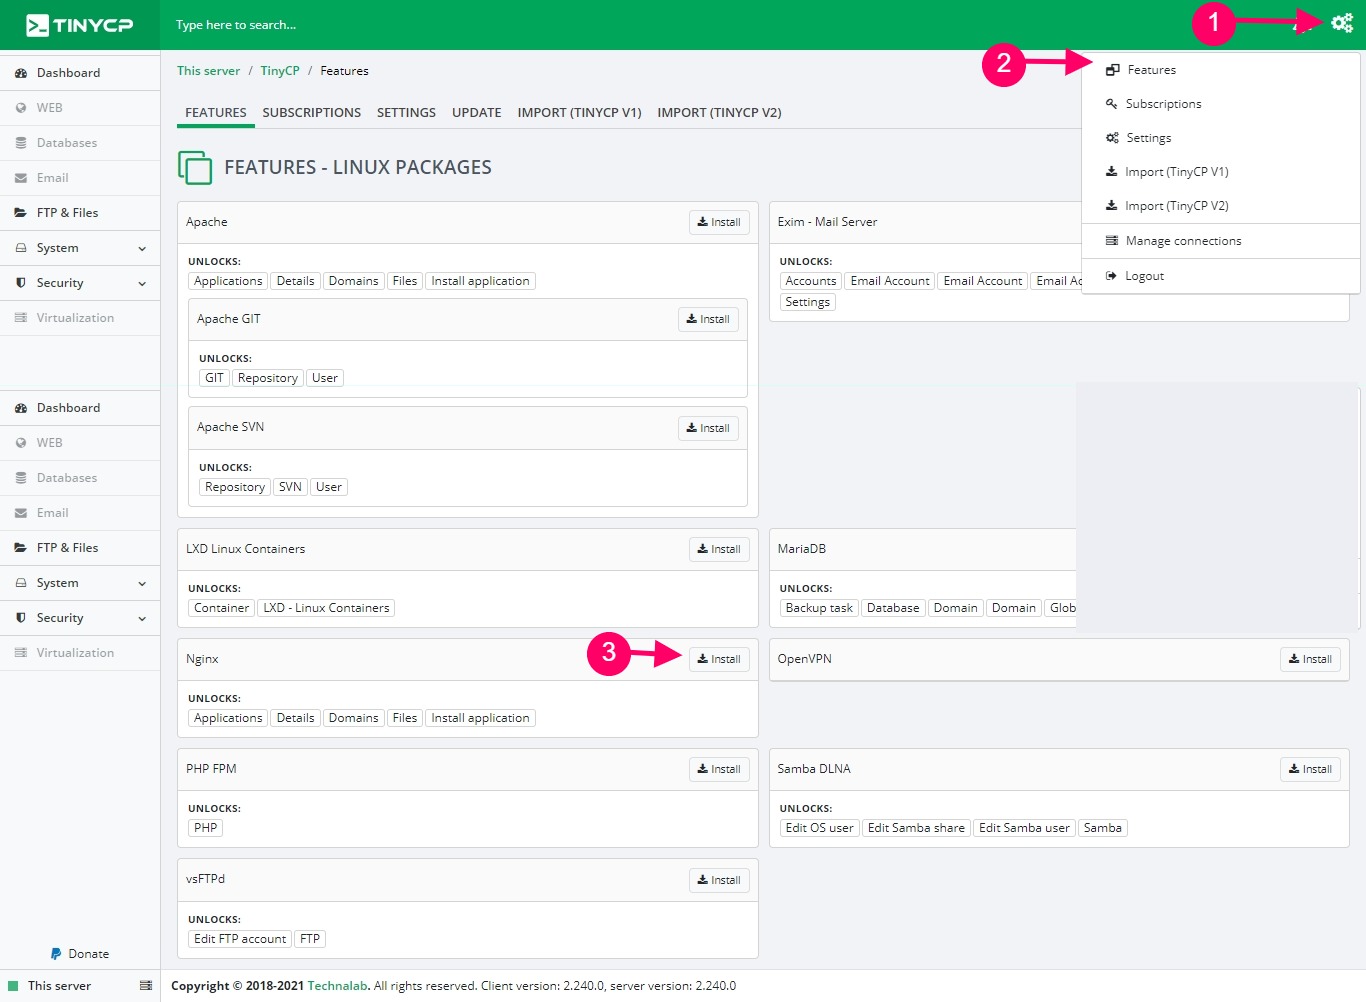Click the This server breadcrumb link
Viewport: 1366px width, 1002px height.
tap(208, 70)
